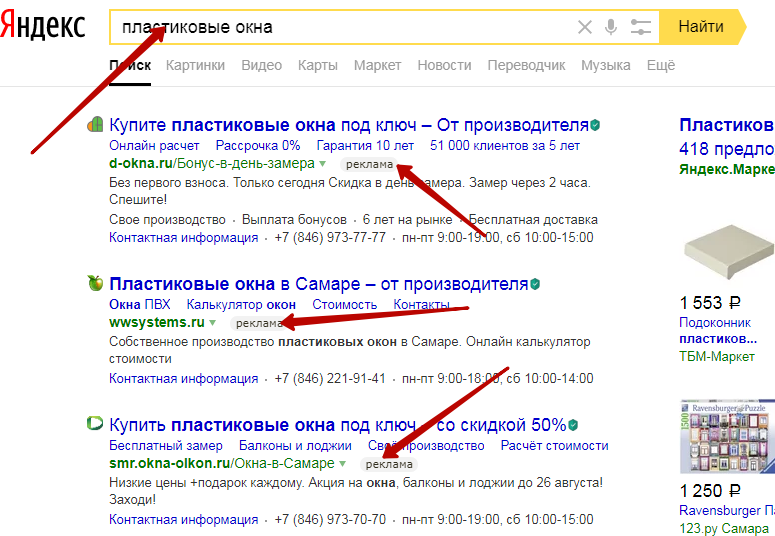
Task: Expand the arrow next to the smr.okna-olkon.ru URL
Action: 342,464
